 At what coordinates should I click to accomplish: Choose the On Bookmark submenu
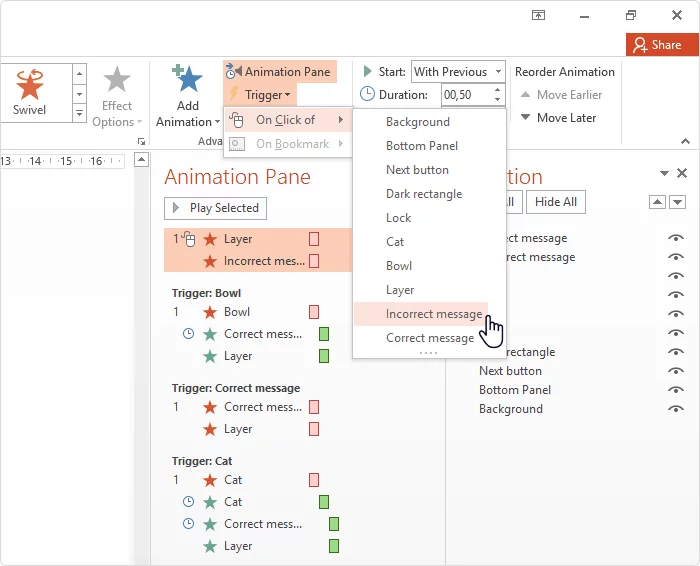pyautogui.click(x=288, y=144)
